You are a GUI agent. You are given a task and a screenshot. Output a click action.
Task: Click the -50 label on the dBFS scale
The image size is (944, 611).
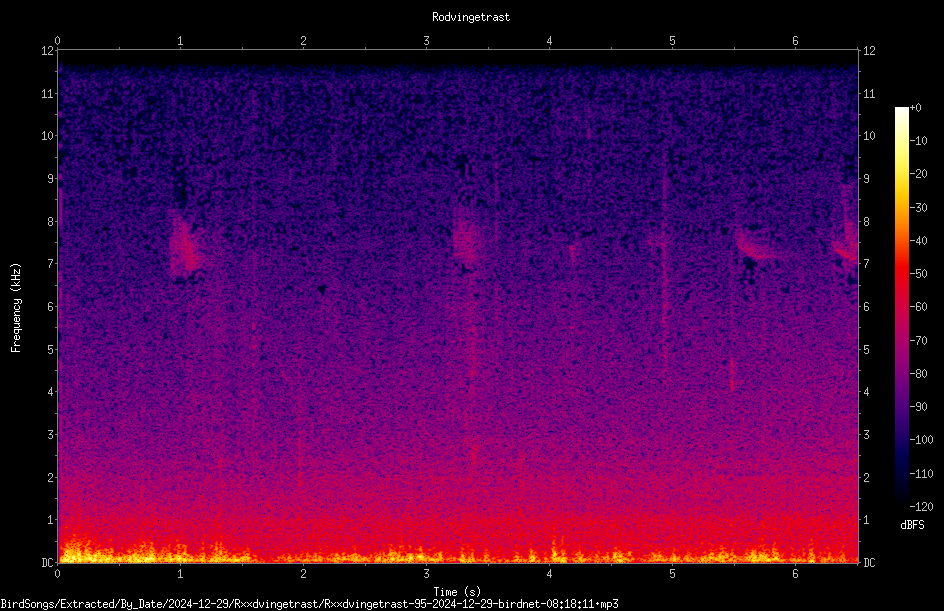pyautogui.click(x=918, y=273)
